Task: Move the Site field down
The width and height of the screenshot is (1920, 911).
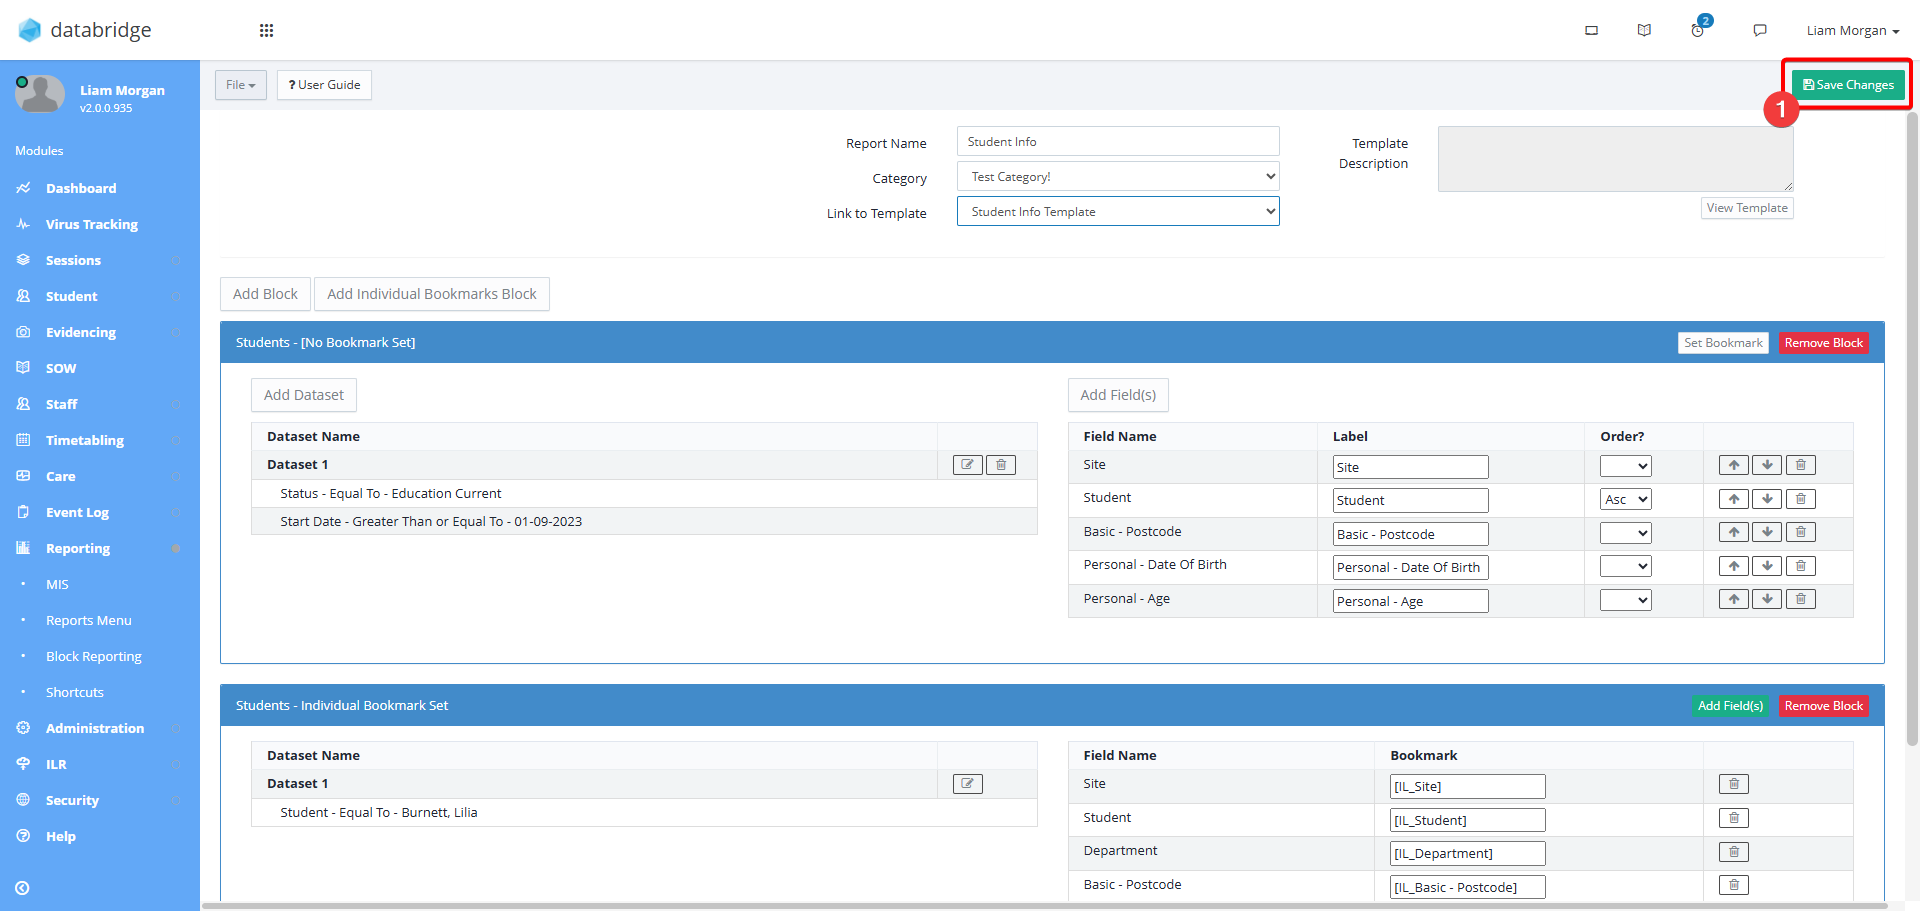Action: (x=1767, y=465)
